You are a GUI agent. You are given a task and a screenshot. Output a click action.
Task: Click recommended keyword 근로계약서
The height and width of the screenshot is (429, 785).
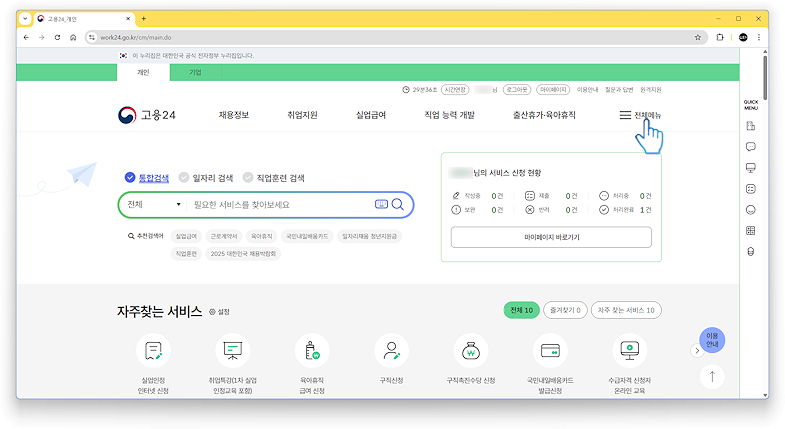click(x=223, y=236)
